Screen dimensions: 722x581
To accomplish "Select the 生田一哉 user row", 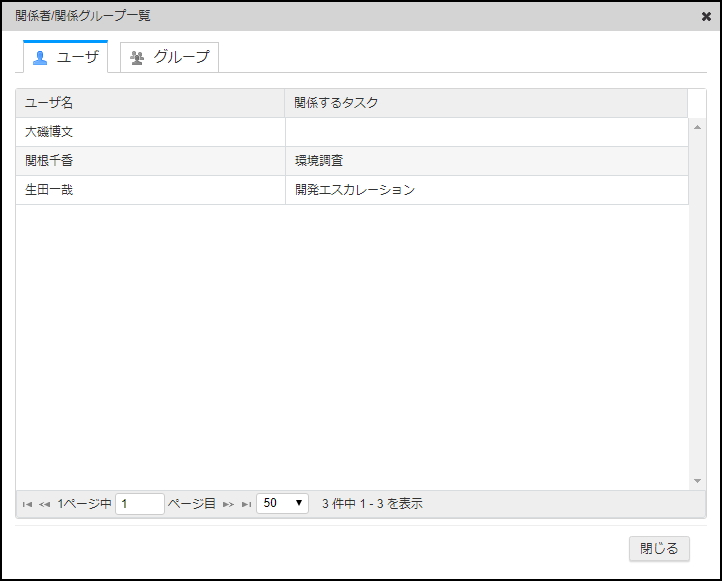I will click(150, 190).
